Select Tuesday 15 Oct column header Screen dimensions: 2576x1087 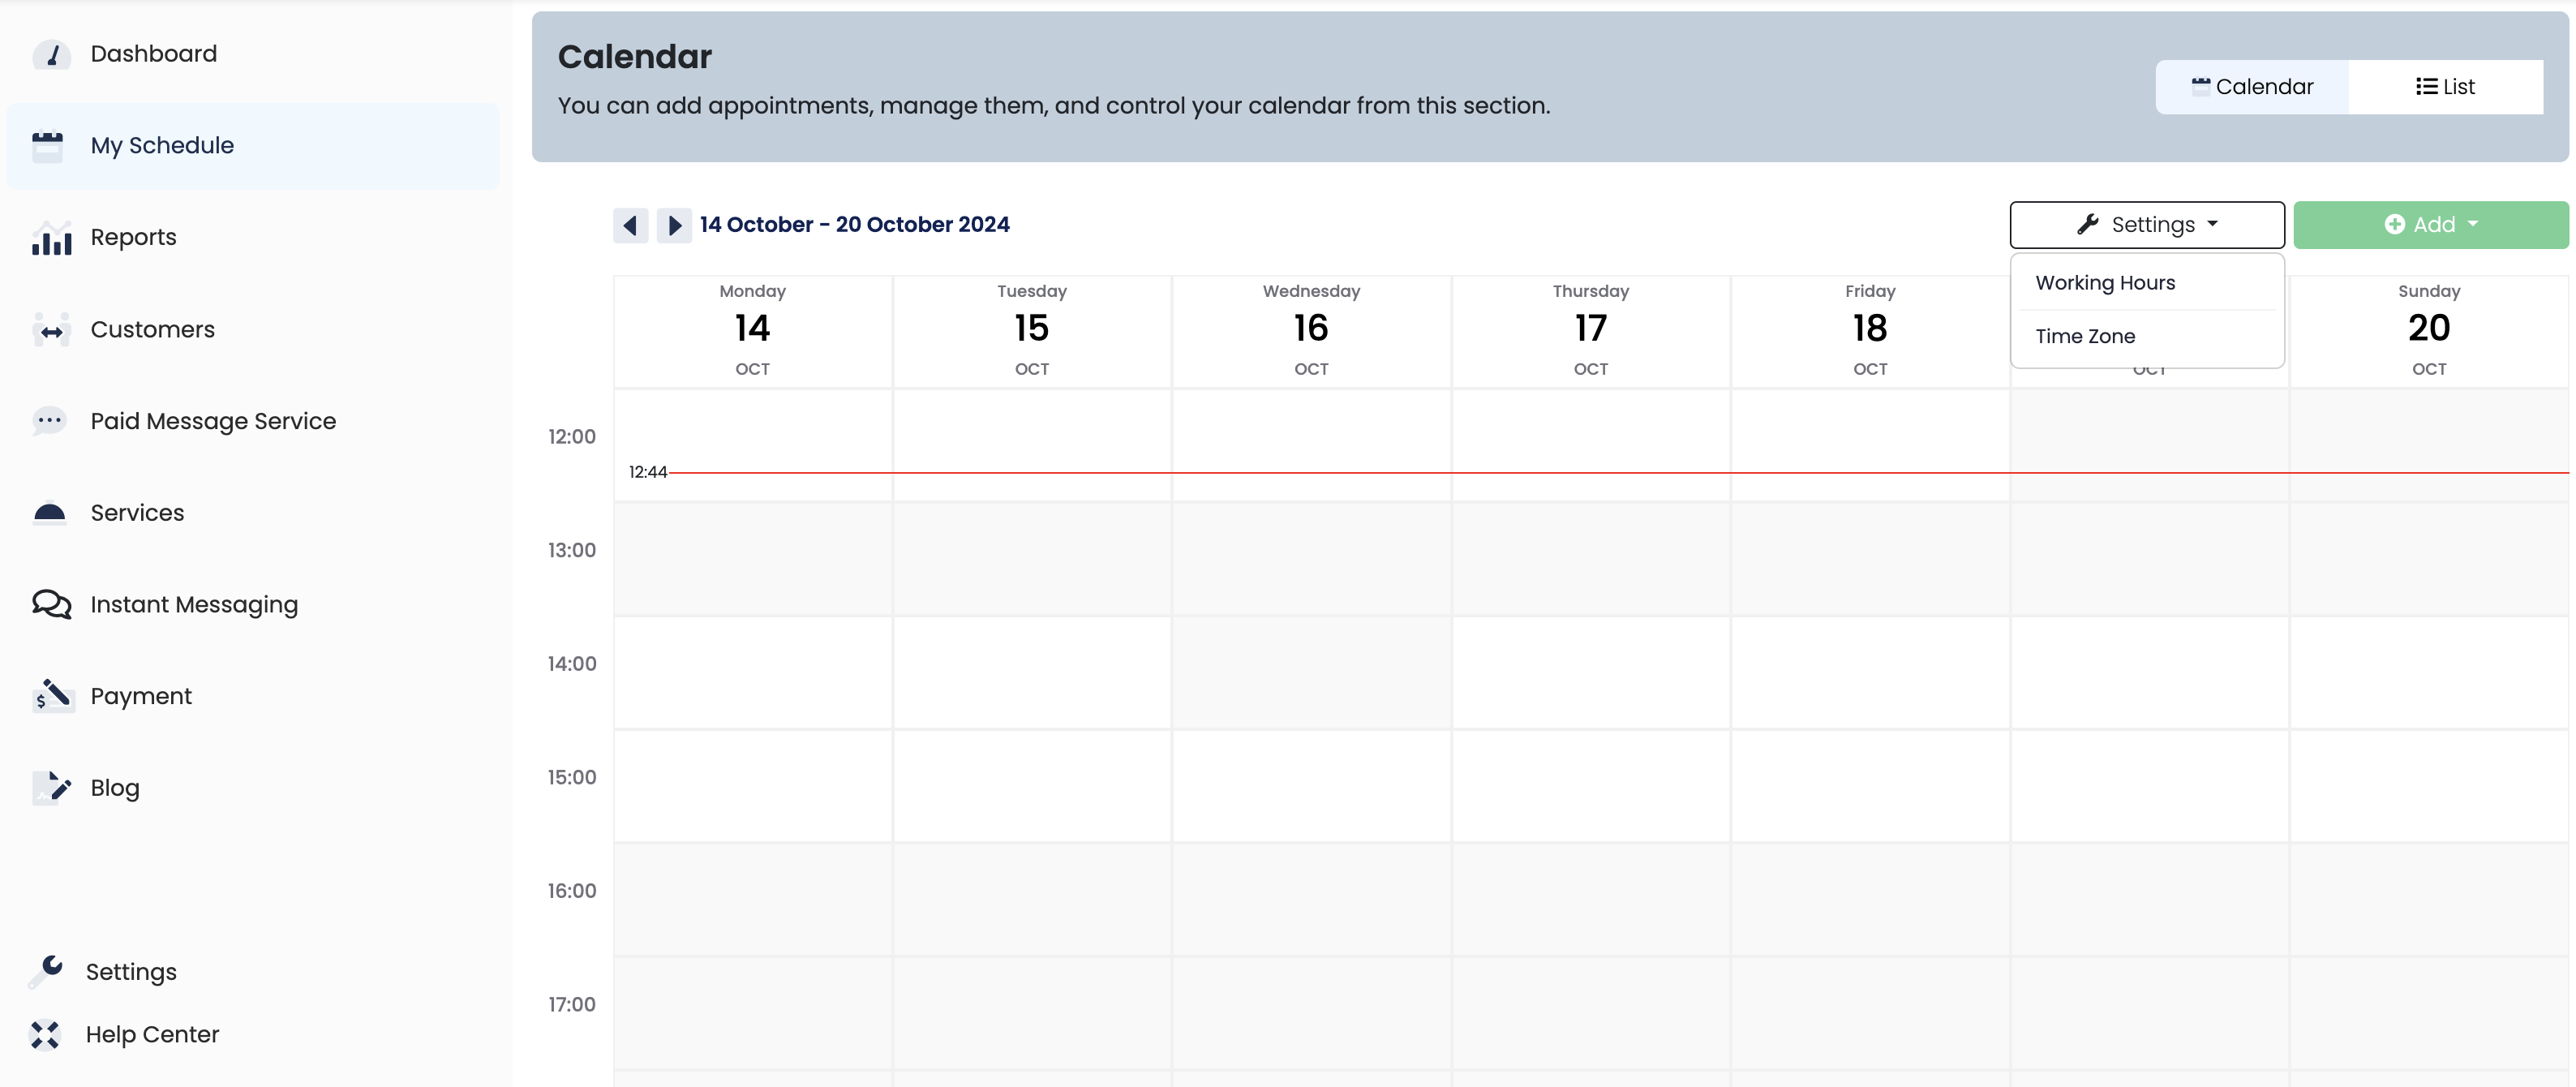(x=1031, y=331)
